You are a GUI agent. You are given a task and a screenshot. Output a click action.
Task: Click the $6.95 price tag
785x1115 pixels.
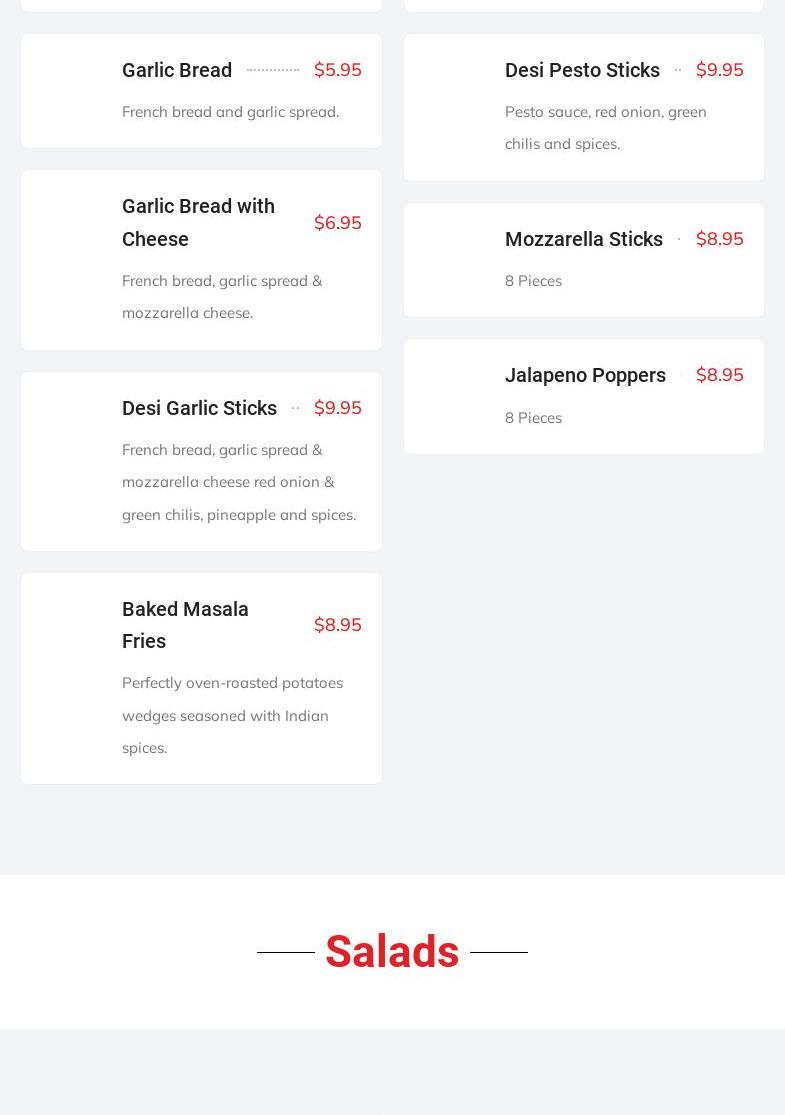pyautogui.click(x=337, y=222)
